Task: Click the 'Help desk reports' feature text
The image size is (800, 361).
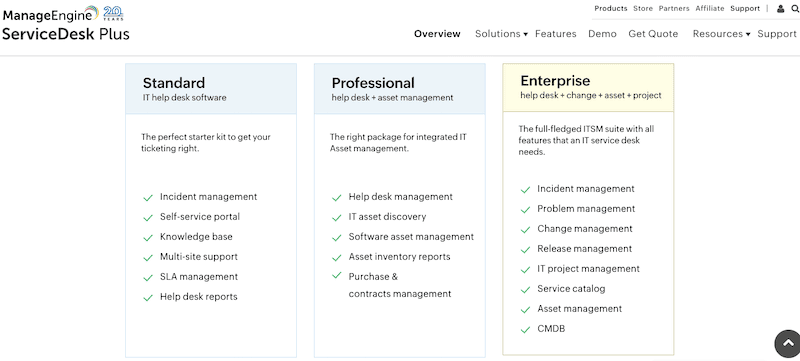Action: pos(198,297)
